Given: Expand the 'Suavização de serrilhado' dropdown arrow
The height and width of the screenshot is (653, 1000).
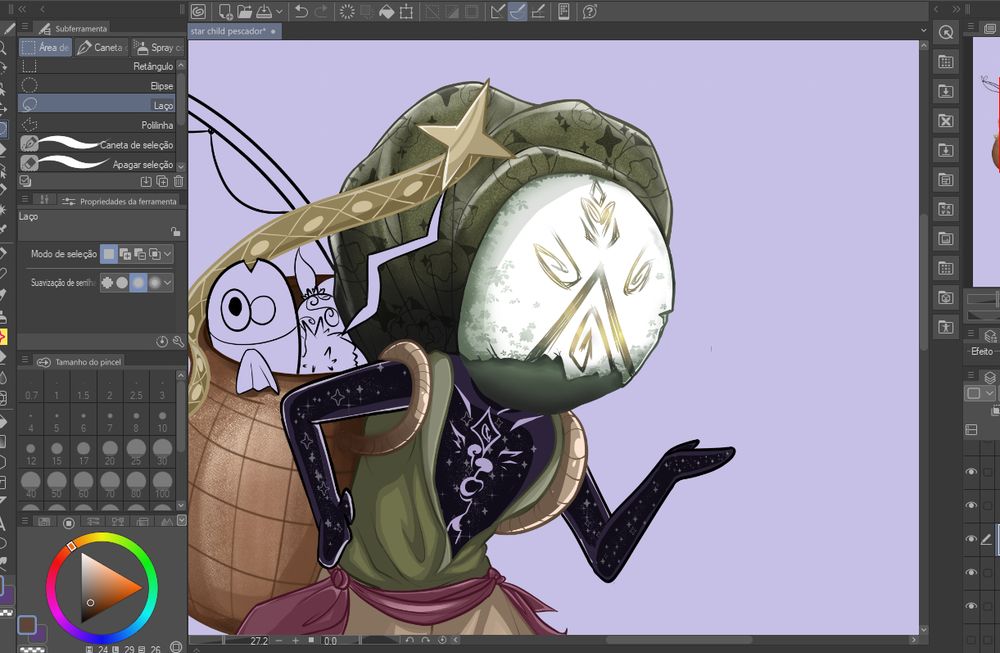Looking at the screenshot, I should [x=168, y=282].
